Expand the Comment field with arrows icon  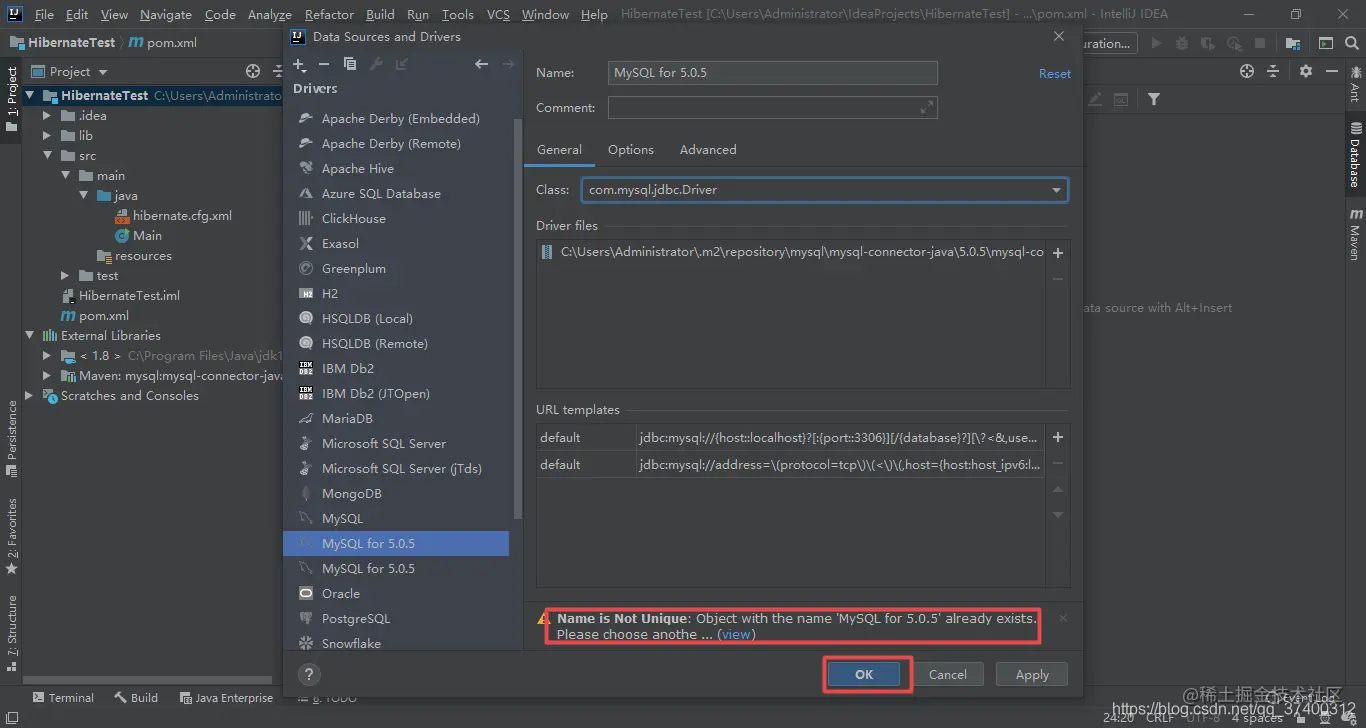point(927,107)
